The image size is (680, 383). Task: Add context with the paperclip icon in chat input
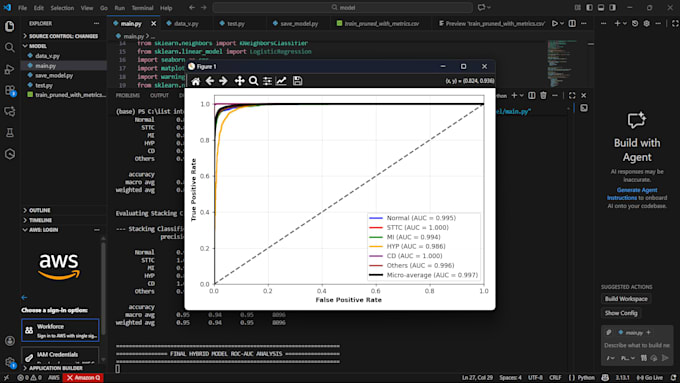(608, 332)
